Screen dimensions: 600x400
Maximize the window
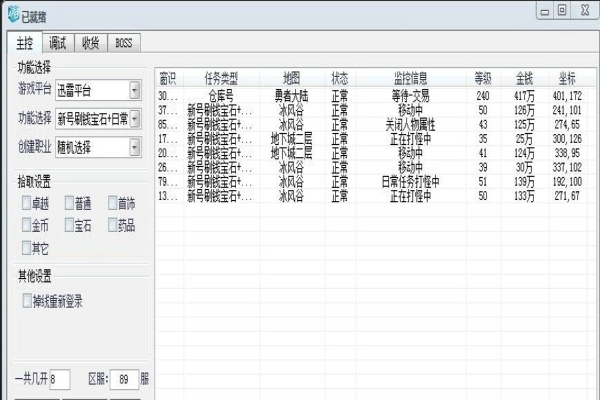562,10
